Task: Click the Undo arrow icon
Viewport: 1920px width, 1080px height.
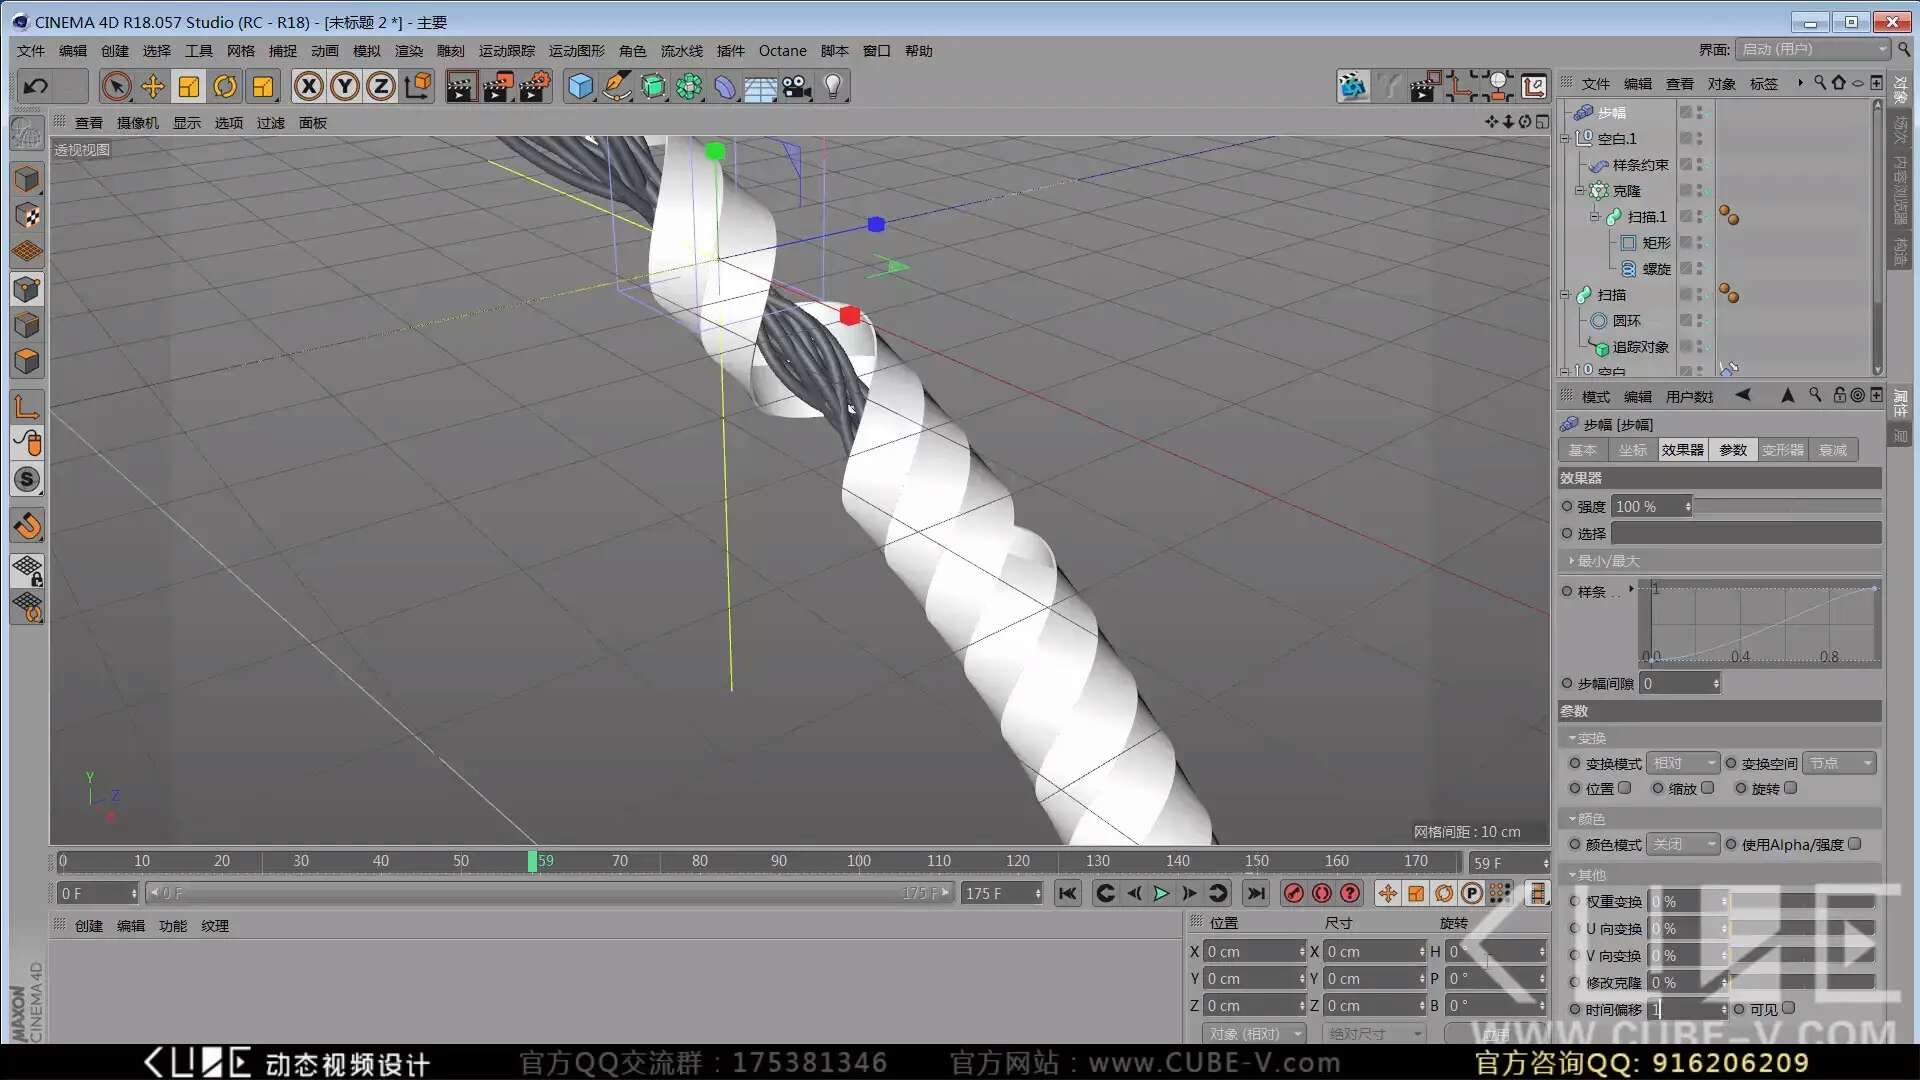Action: pyautogui.click(x=36, y=87)
